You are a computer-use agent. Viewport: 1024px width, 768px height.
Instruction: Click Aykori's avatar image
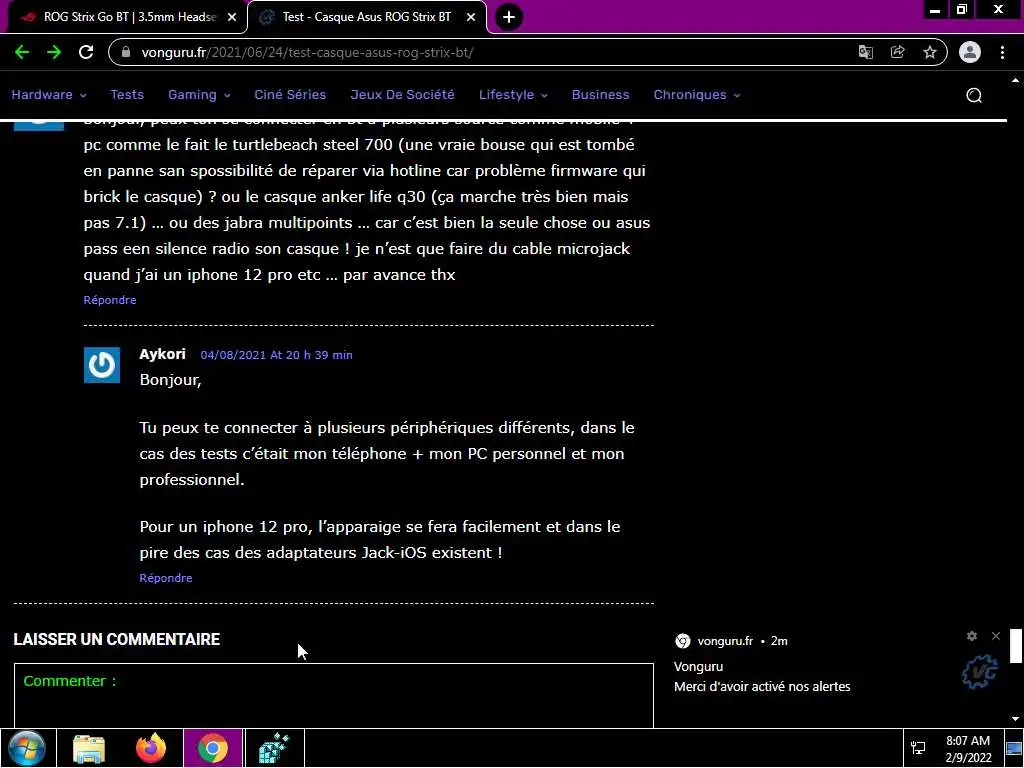click(x=102, y=365)
